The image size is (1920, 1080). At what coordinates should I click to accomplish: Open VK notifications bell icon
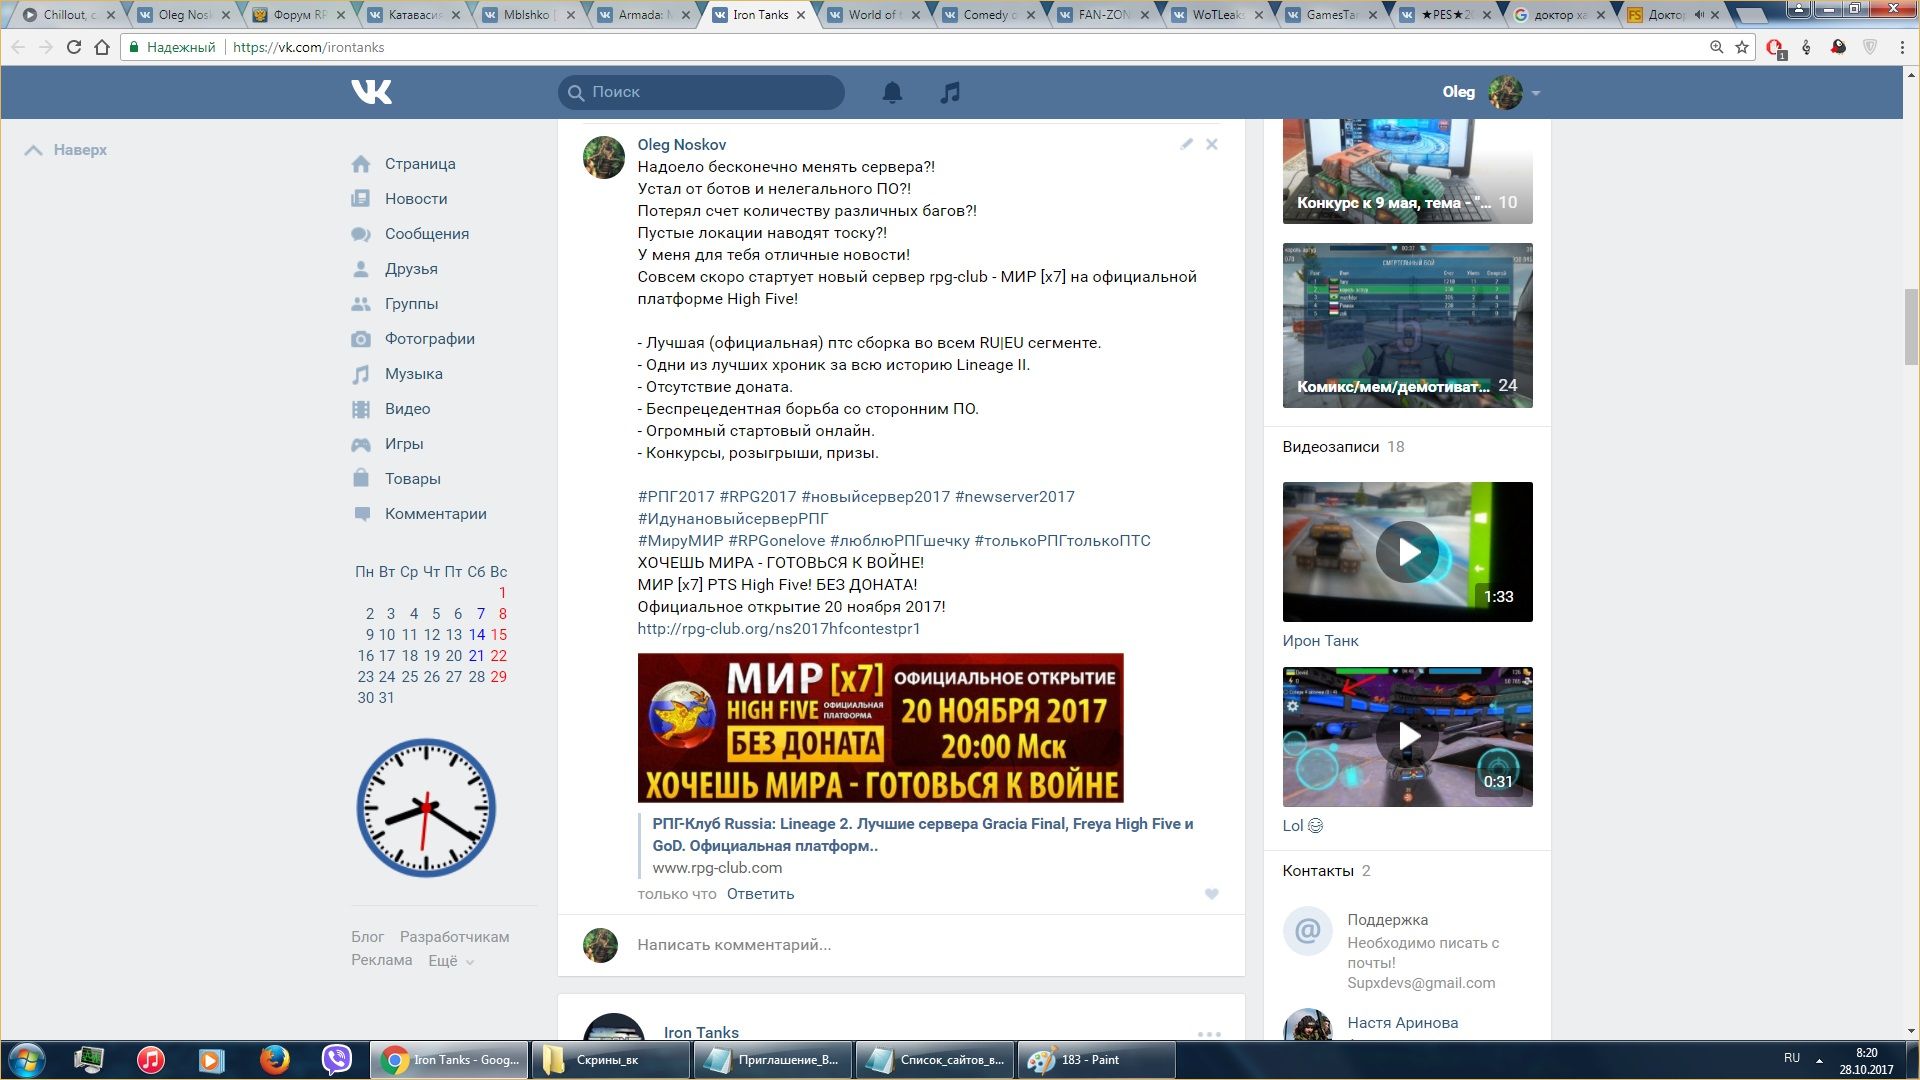[x=892, y=93]
